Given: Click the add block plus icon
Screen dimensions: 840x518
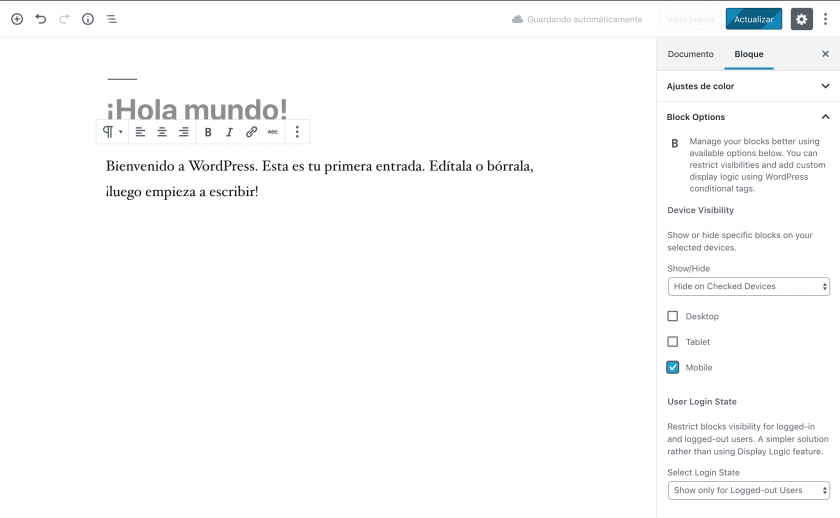Looking at the screenshot, I should pyautogui.click(x=17, y=19).
